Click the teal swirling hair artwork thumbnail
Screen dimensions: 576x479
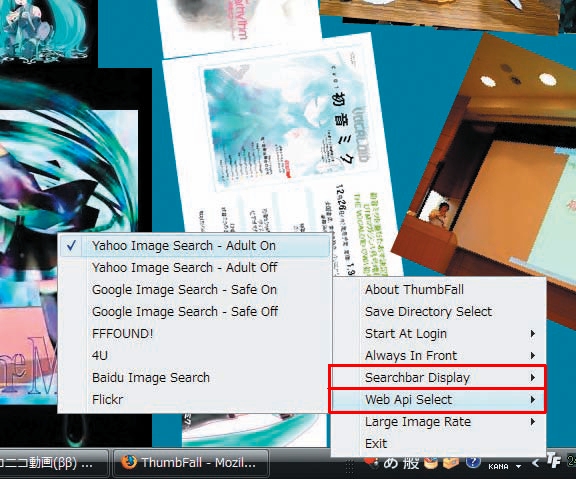68,173
